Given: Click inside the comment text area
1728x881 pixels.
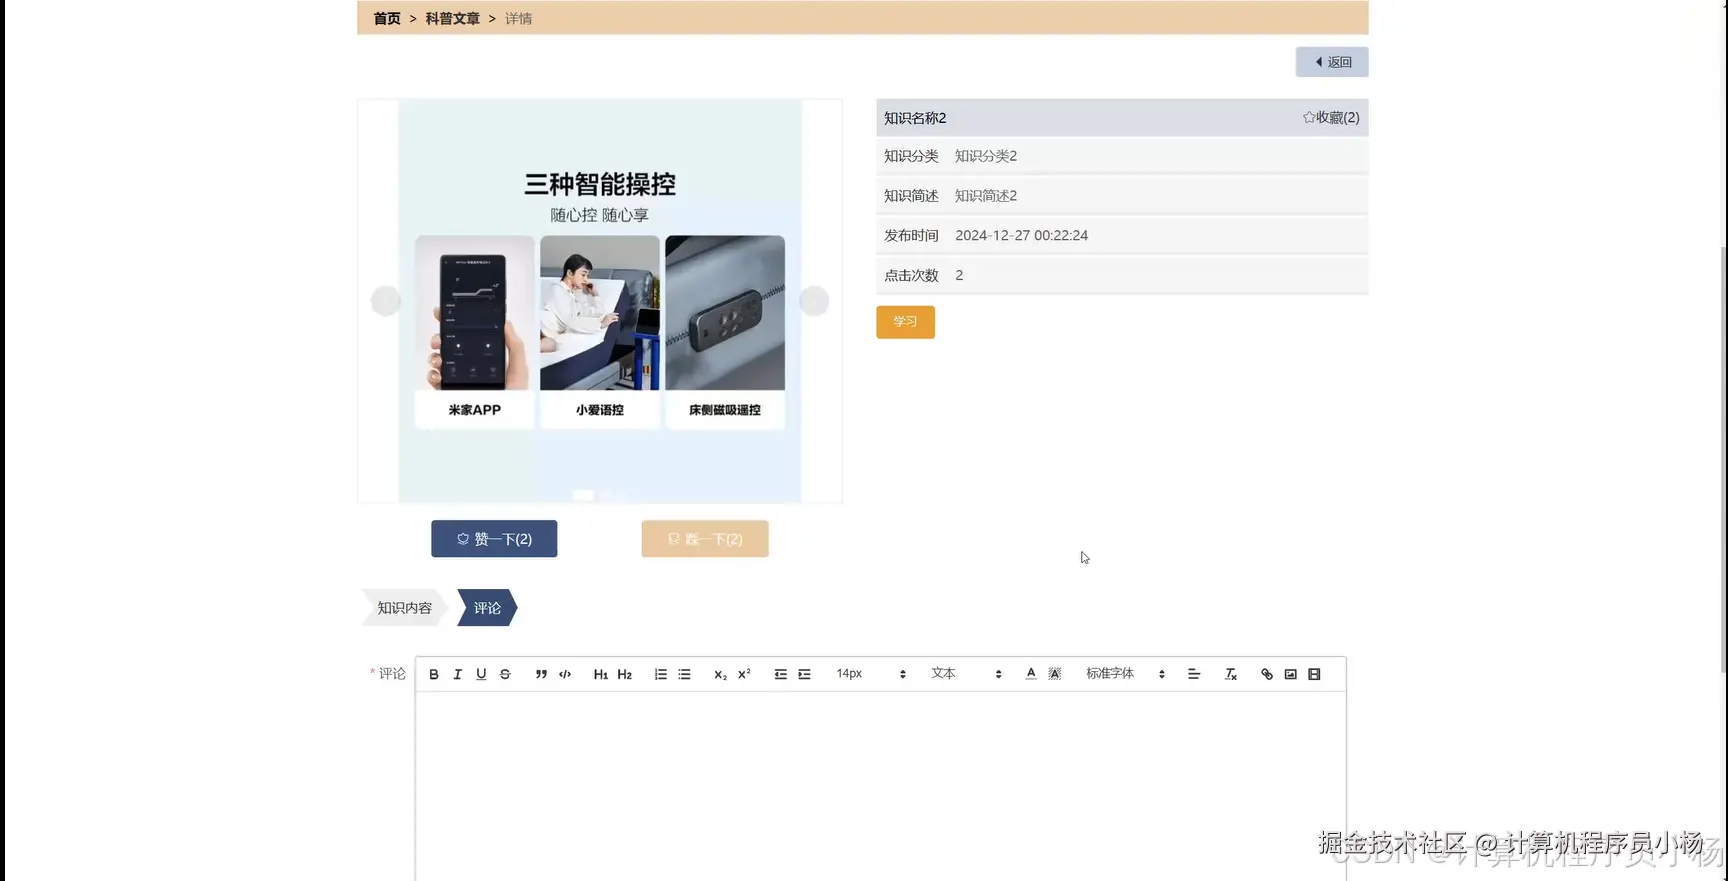Looking at the screenshot, I should point(880,786).
